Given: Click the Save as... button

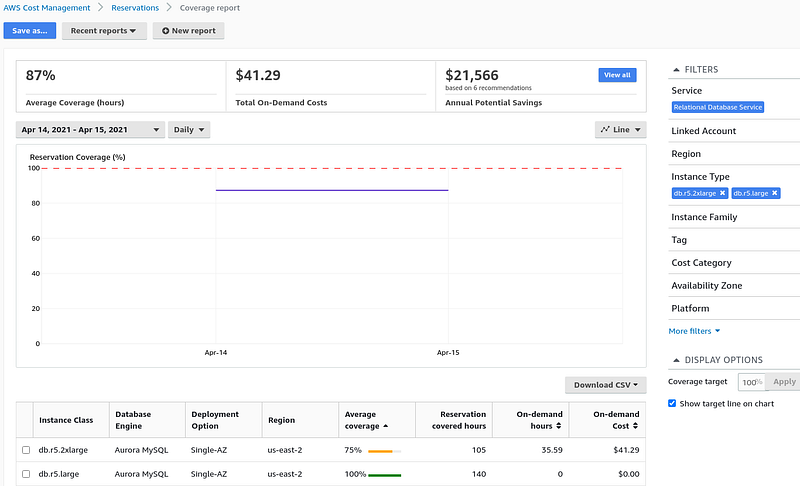Looking at the screenshot, I should click(30, 31).
